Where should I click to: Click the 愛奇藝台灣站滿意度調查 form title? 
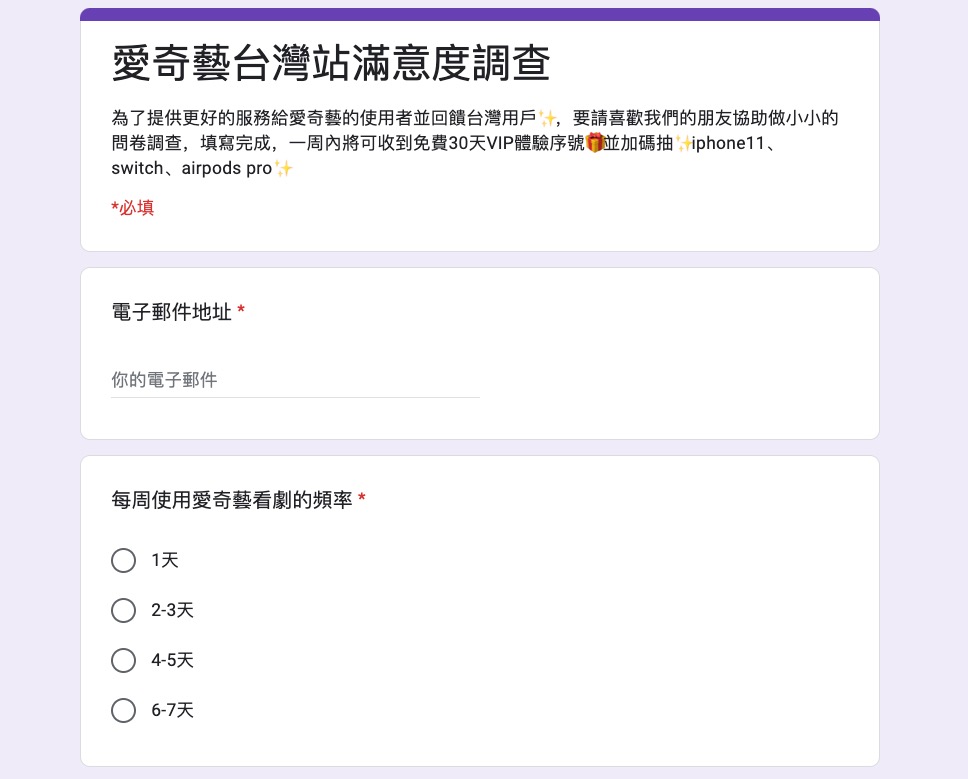pyautogui.click(x=331, y=64)
